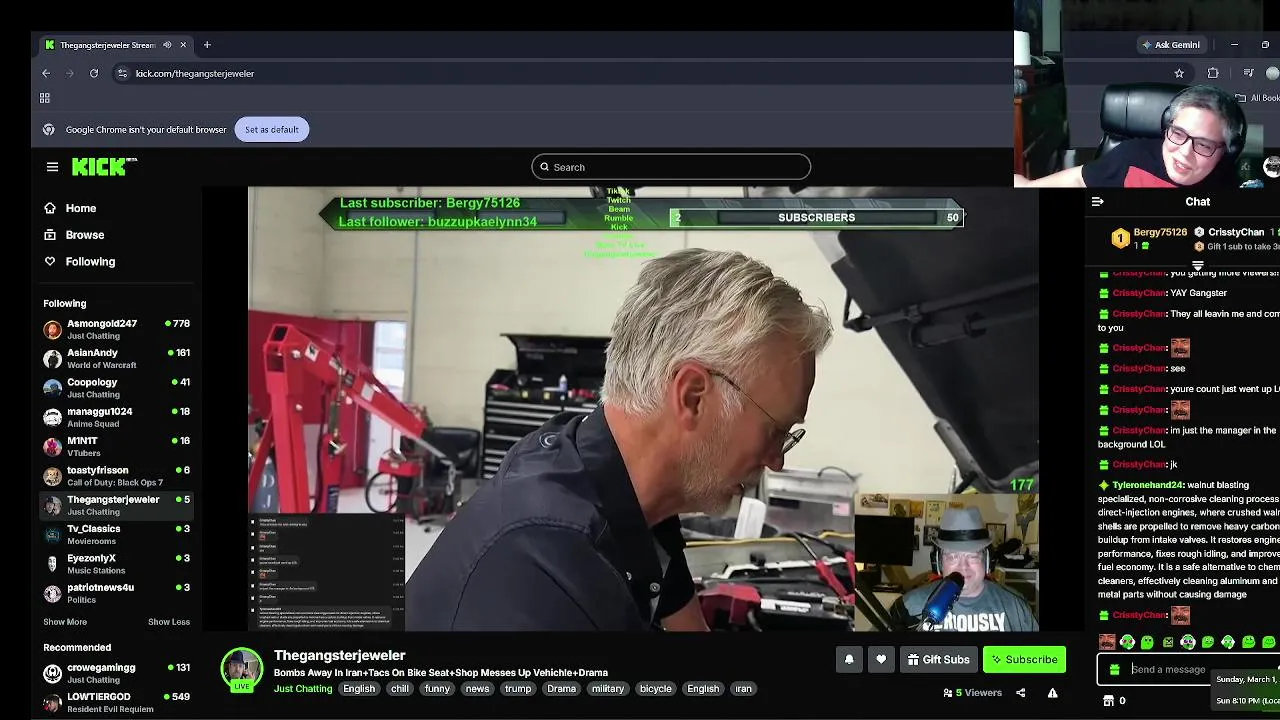Click Bergy75126 on the gift leaderboard

tap(1160, 232)
